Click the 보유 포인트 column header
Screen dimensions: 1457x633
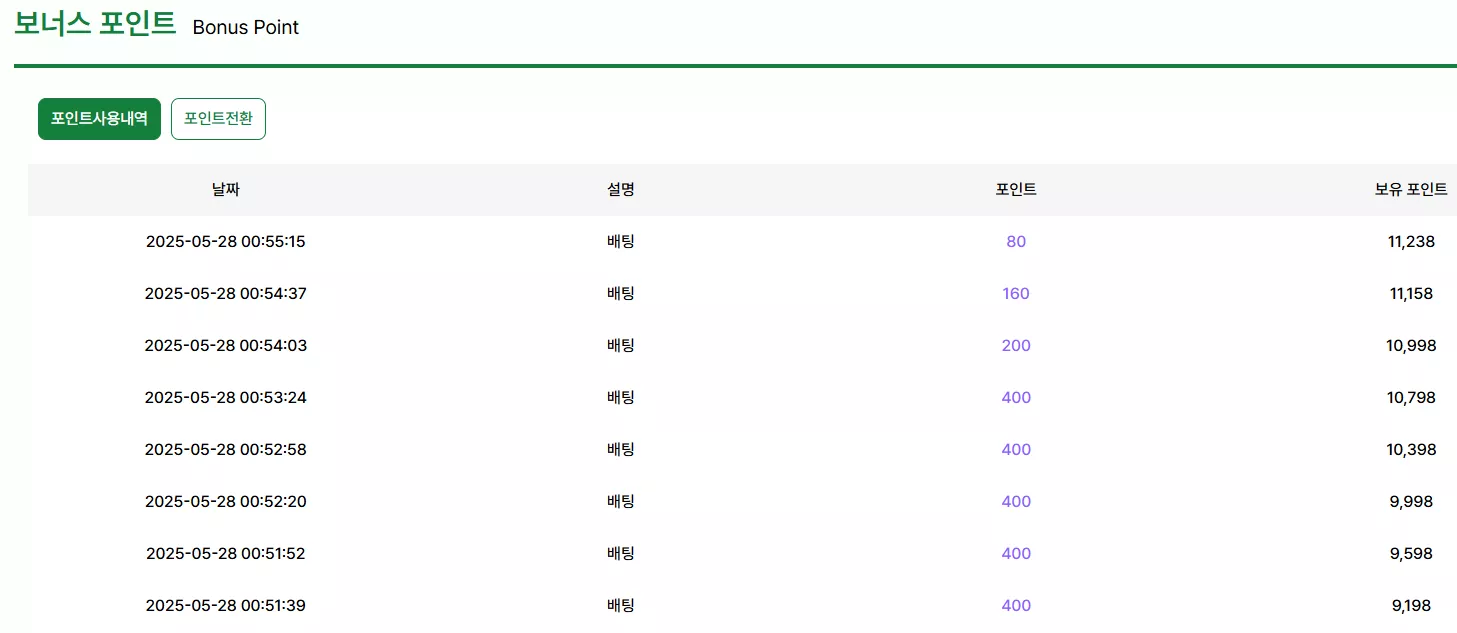(1411, 190)
